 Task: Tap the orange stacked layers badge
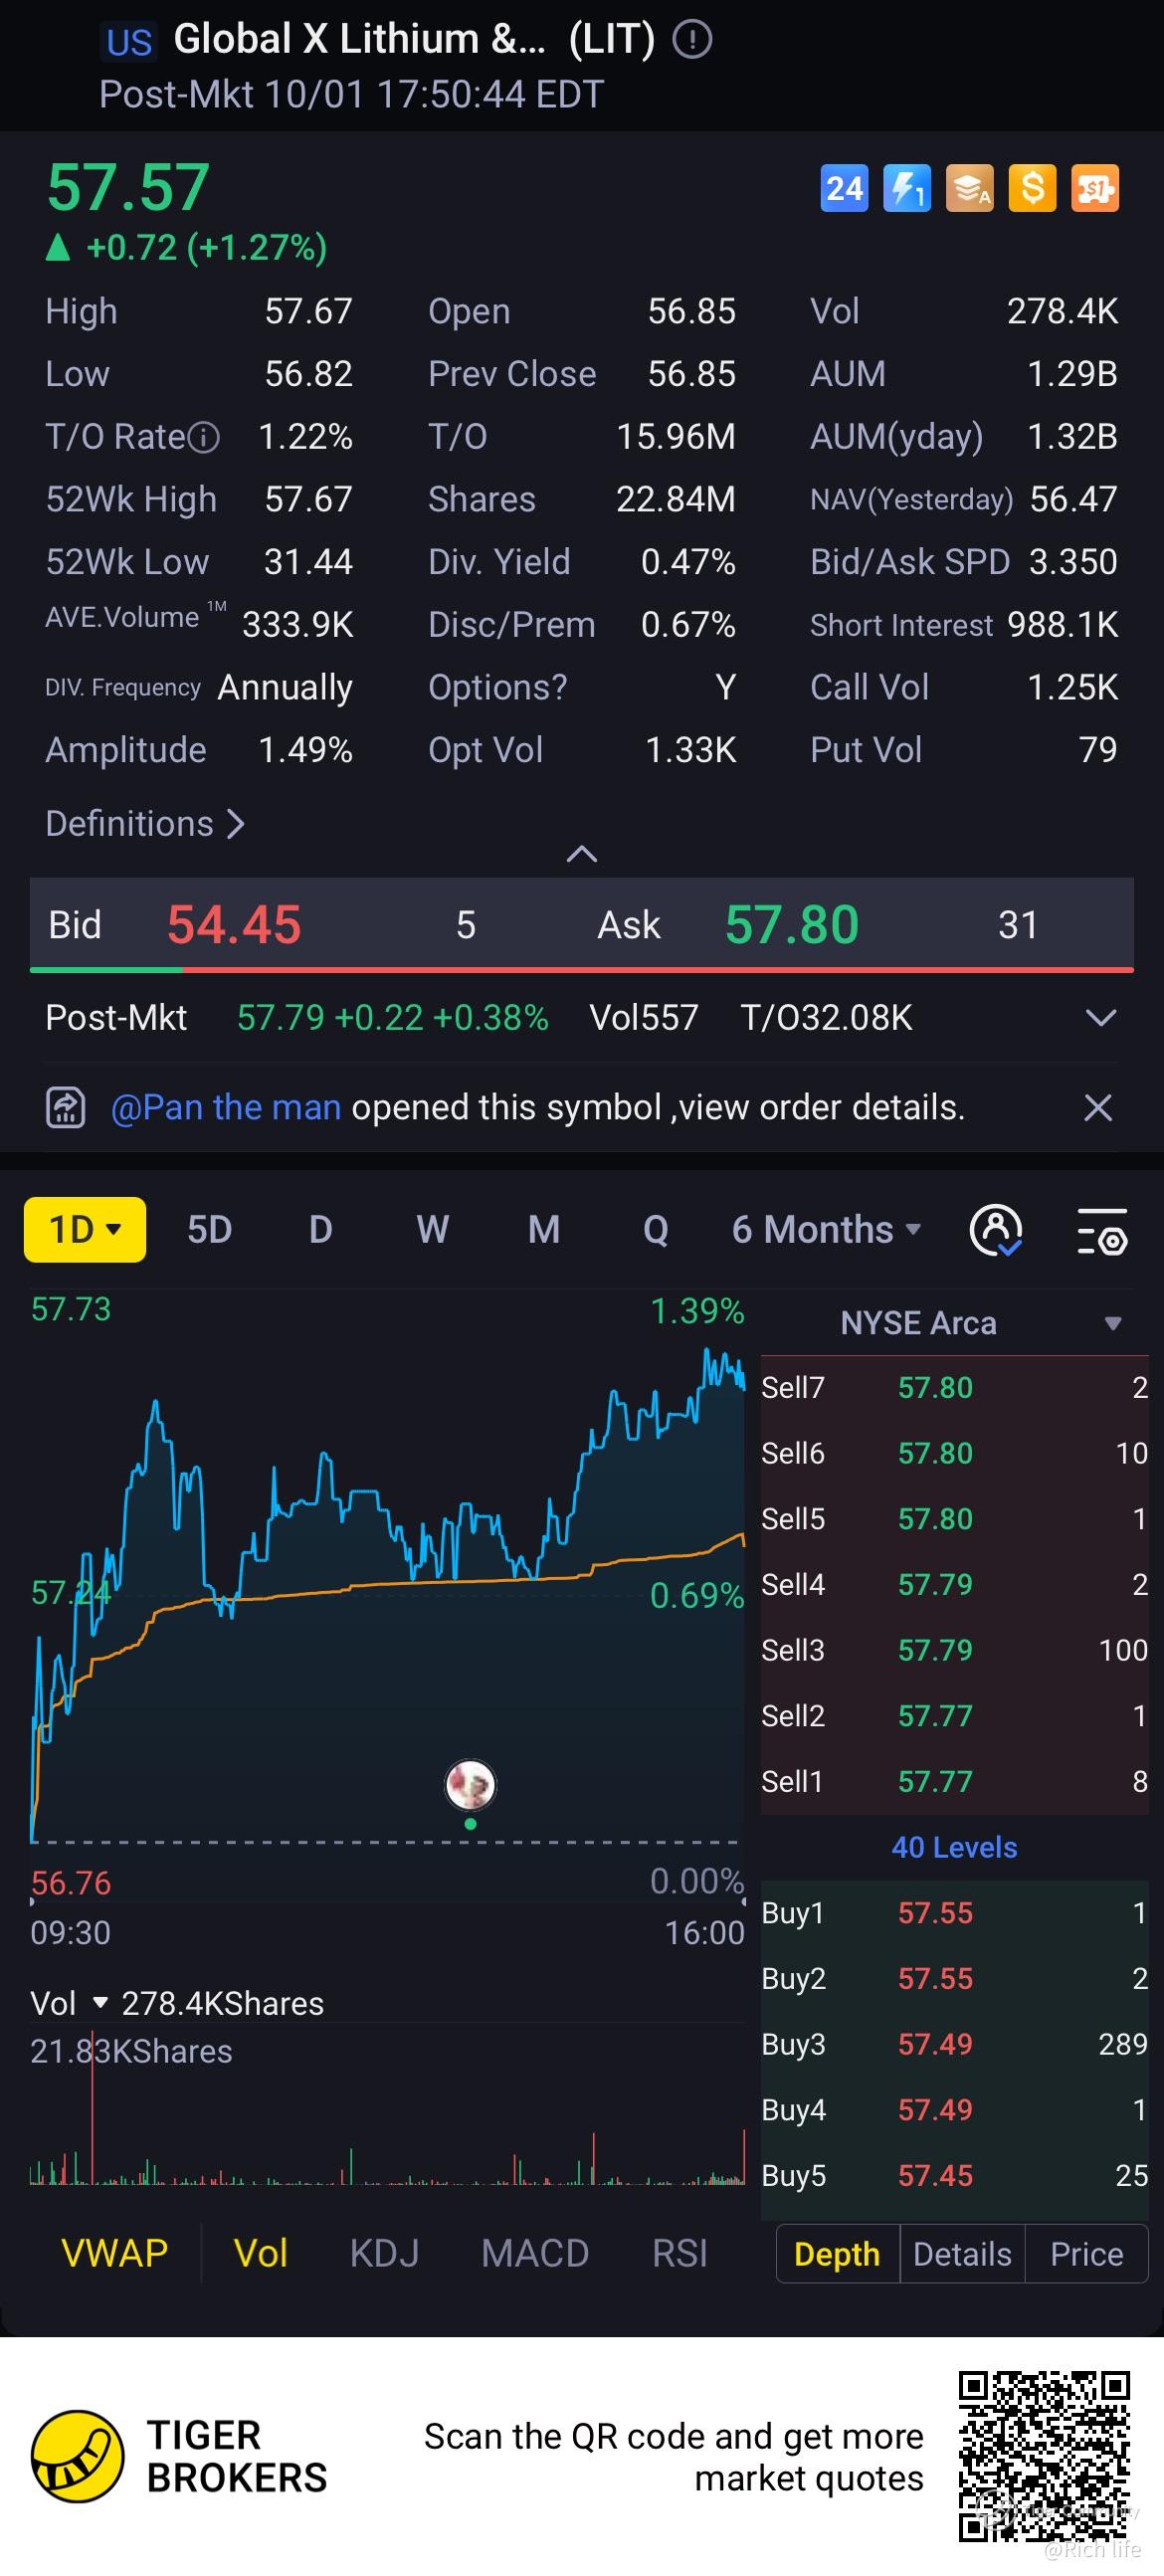(x=970, y=188)
